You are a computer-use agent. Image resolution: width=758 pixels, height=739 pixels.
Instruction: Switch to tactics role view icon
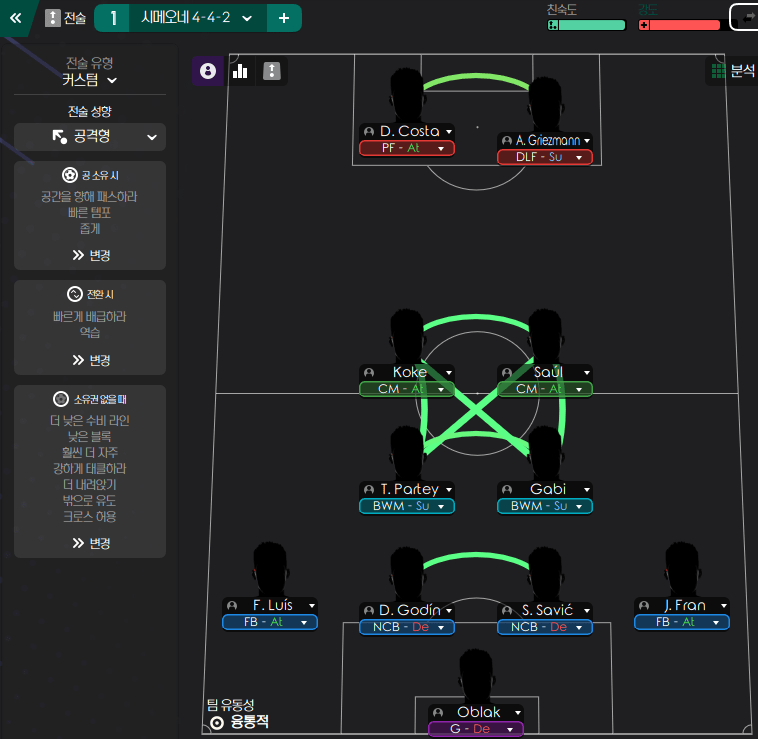(x=272, y=71)
